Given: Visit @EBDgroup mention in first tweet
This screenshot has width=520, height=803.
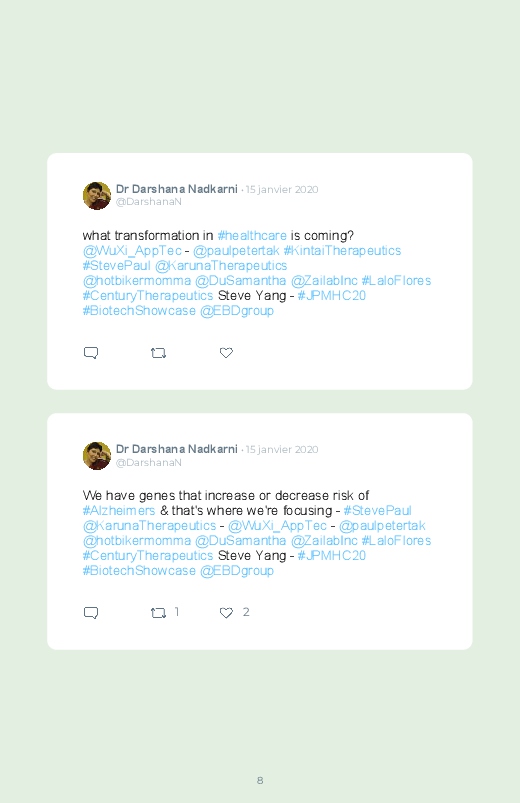Looking at the screenshot, I should (x=237, y=311).
